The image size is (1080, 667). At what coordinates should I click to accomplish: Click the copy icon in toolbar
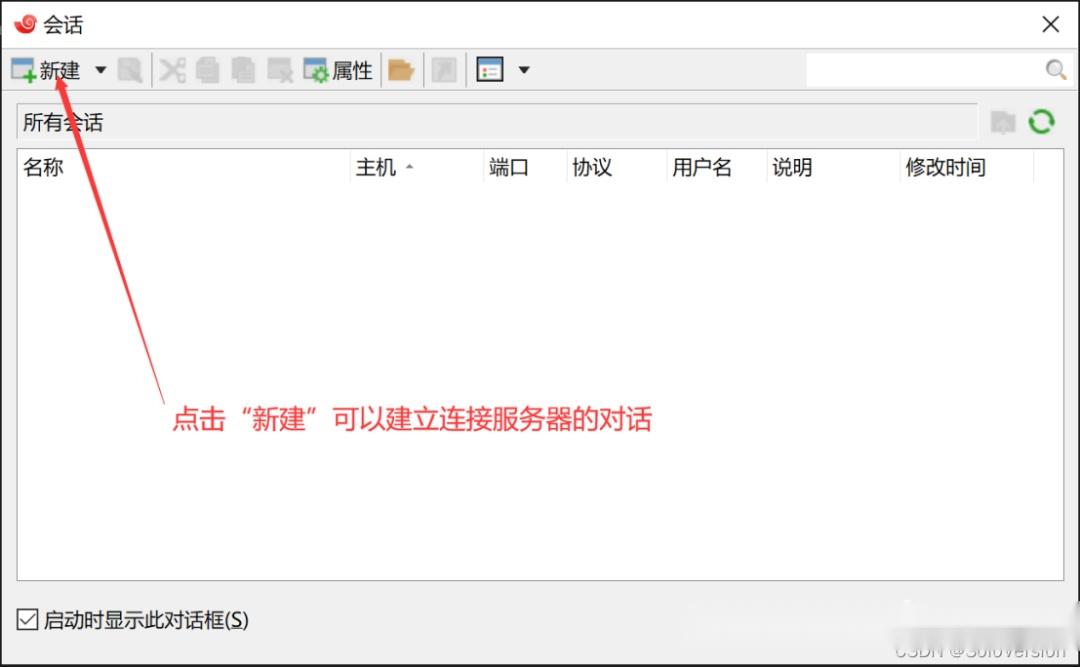point(207,70)
